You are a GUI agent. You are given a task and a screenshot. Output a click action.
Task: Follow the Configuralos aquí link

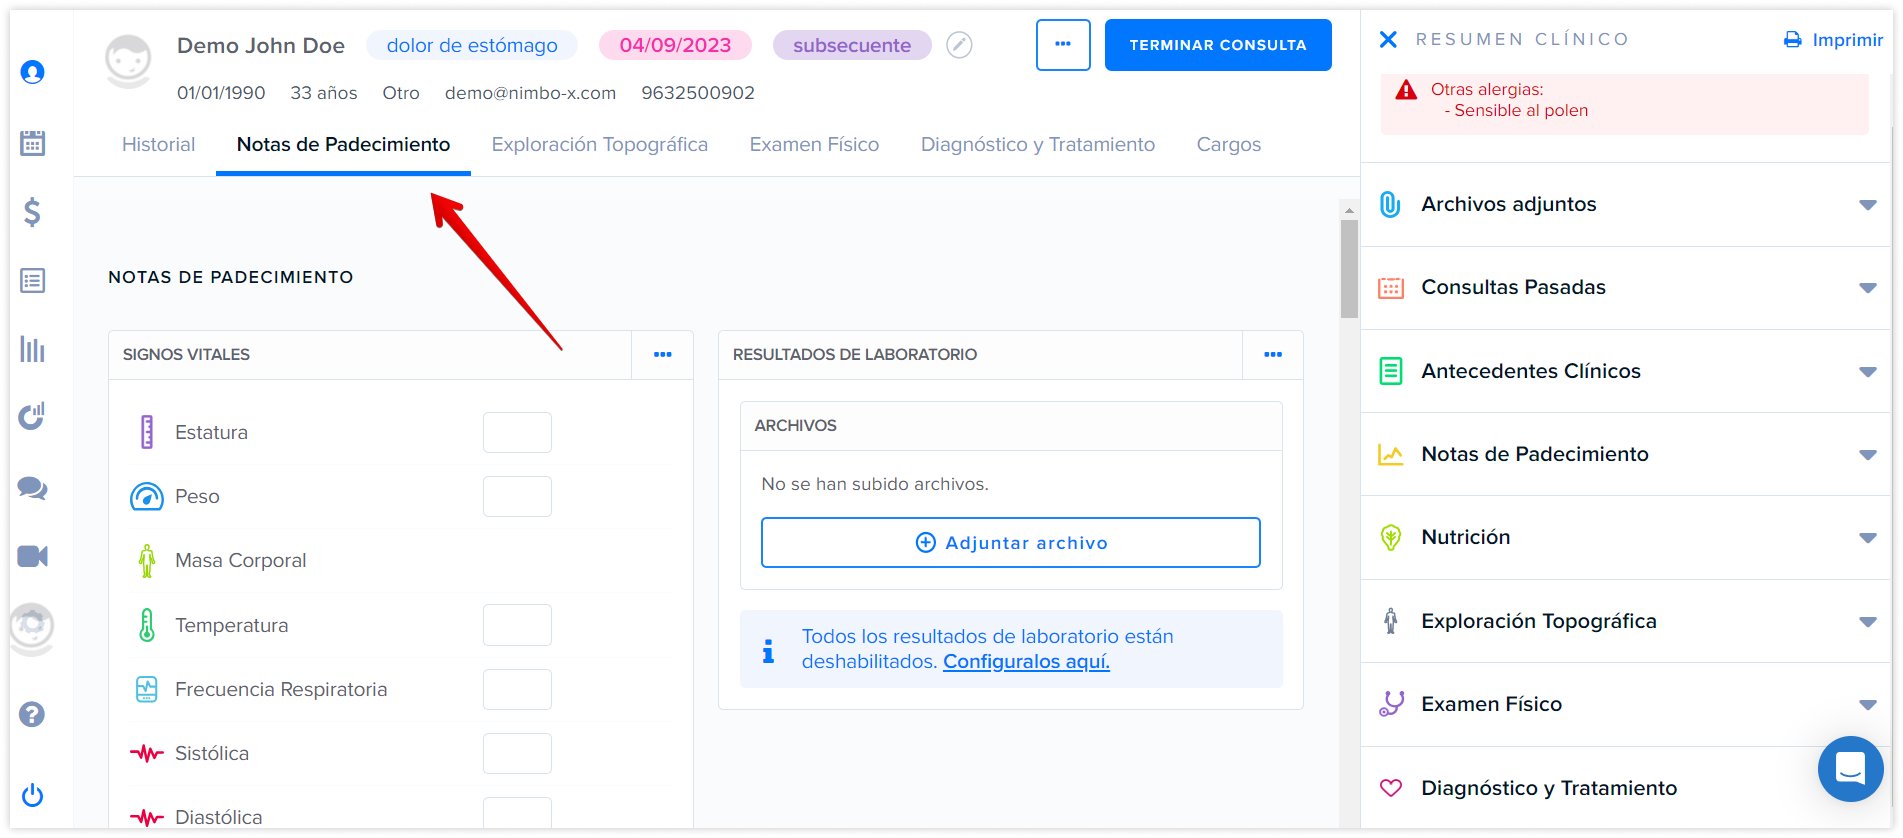pos(1026,661)
